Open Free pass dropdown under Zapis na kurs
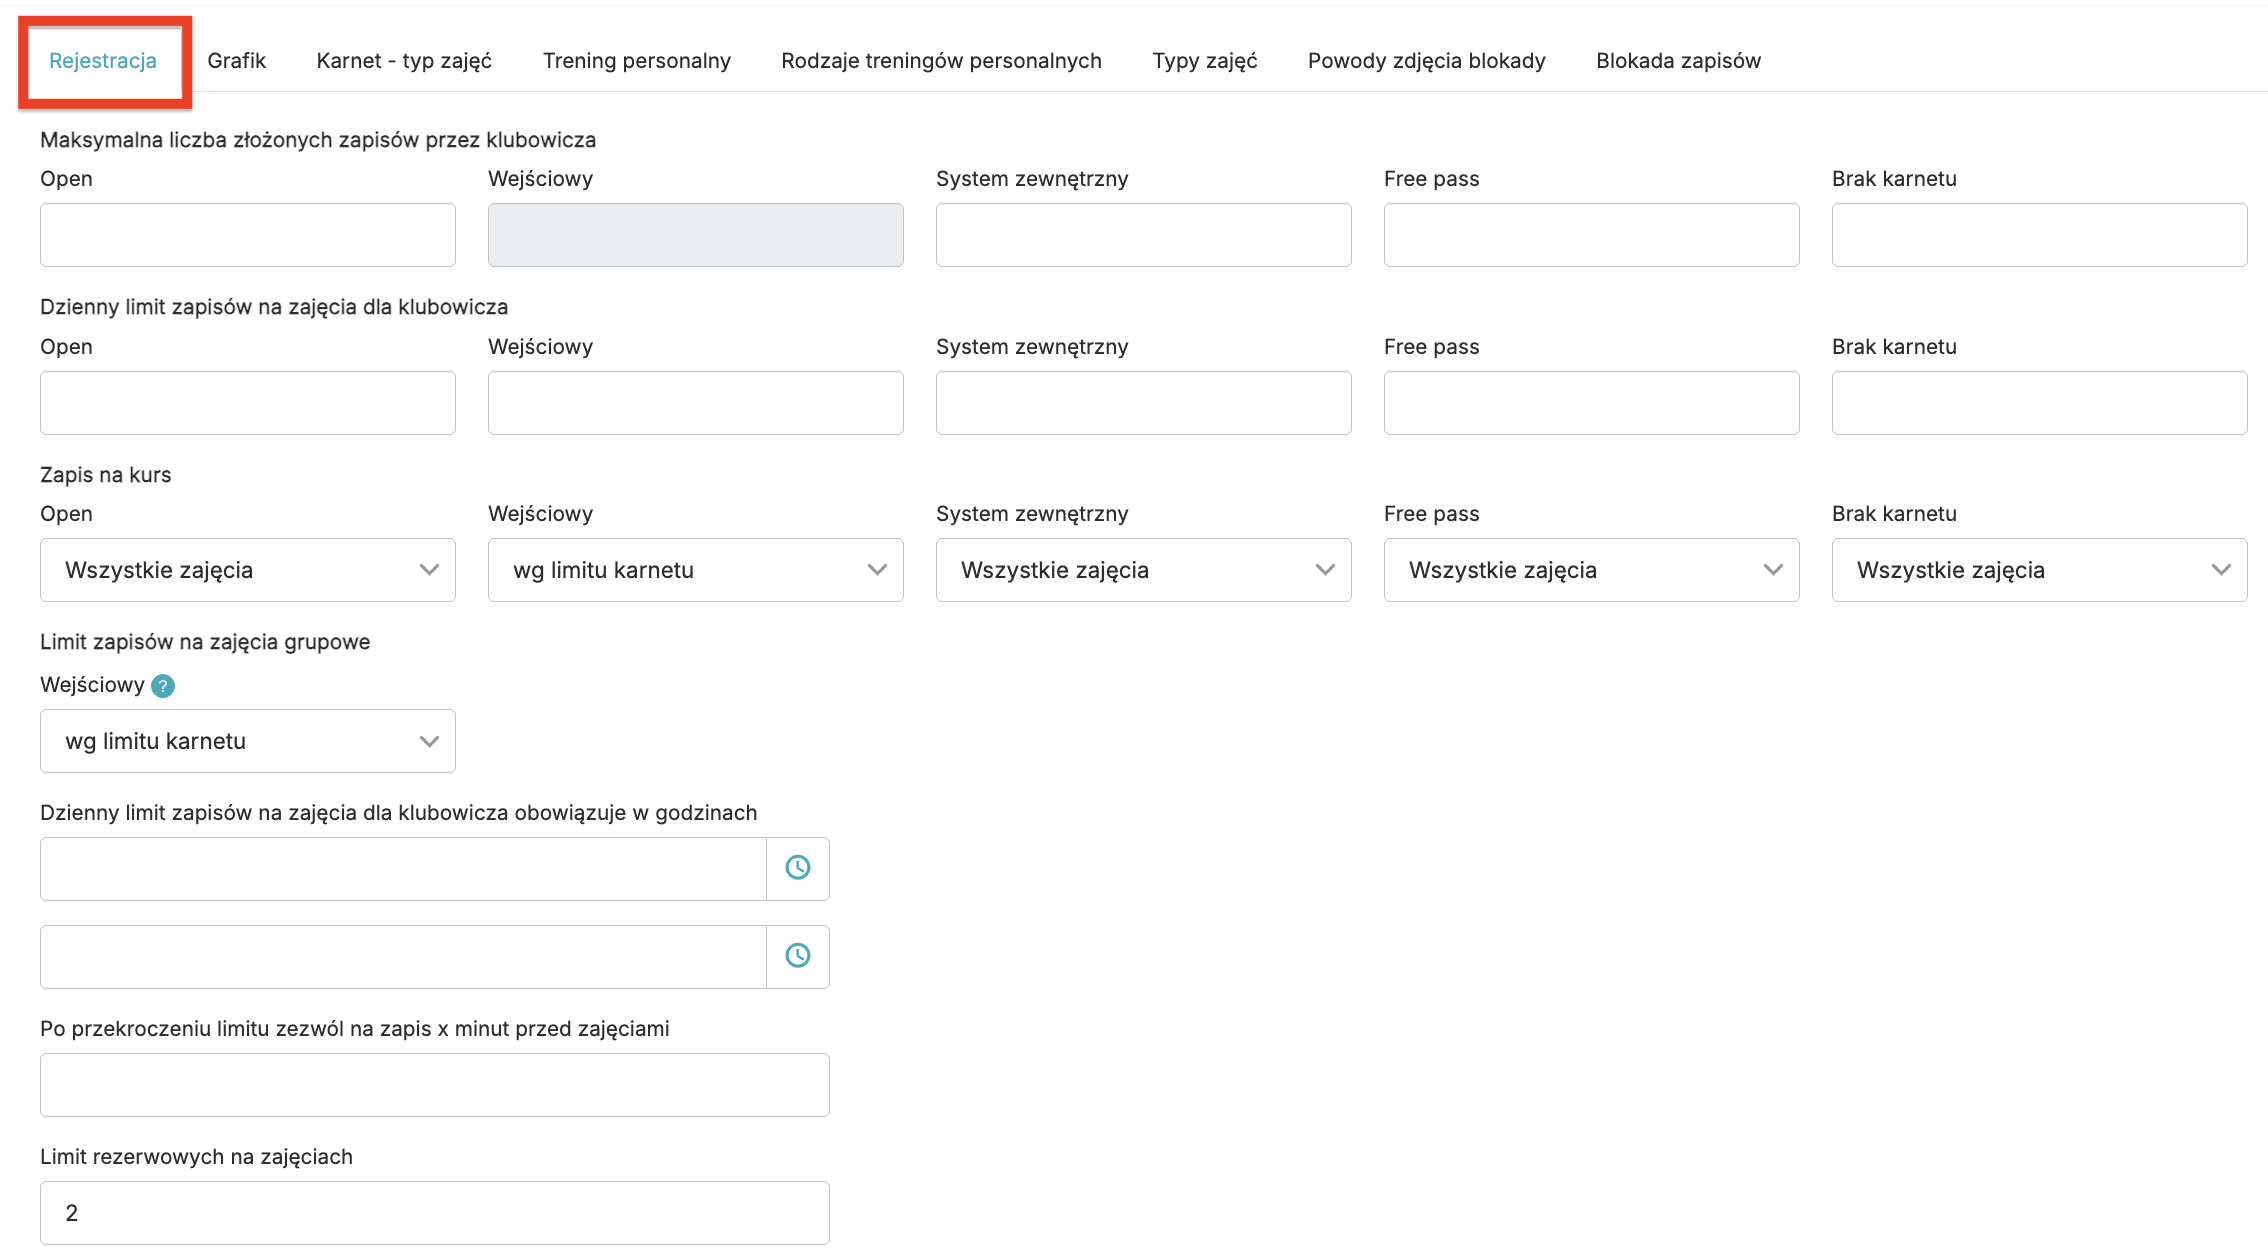 (x=1591, y=570)
